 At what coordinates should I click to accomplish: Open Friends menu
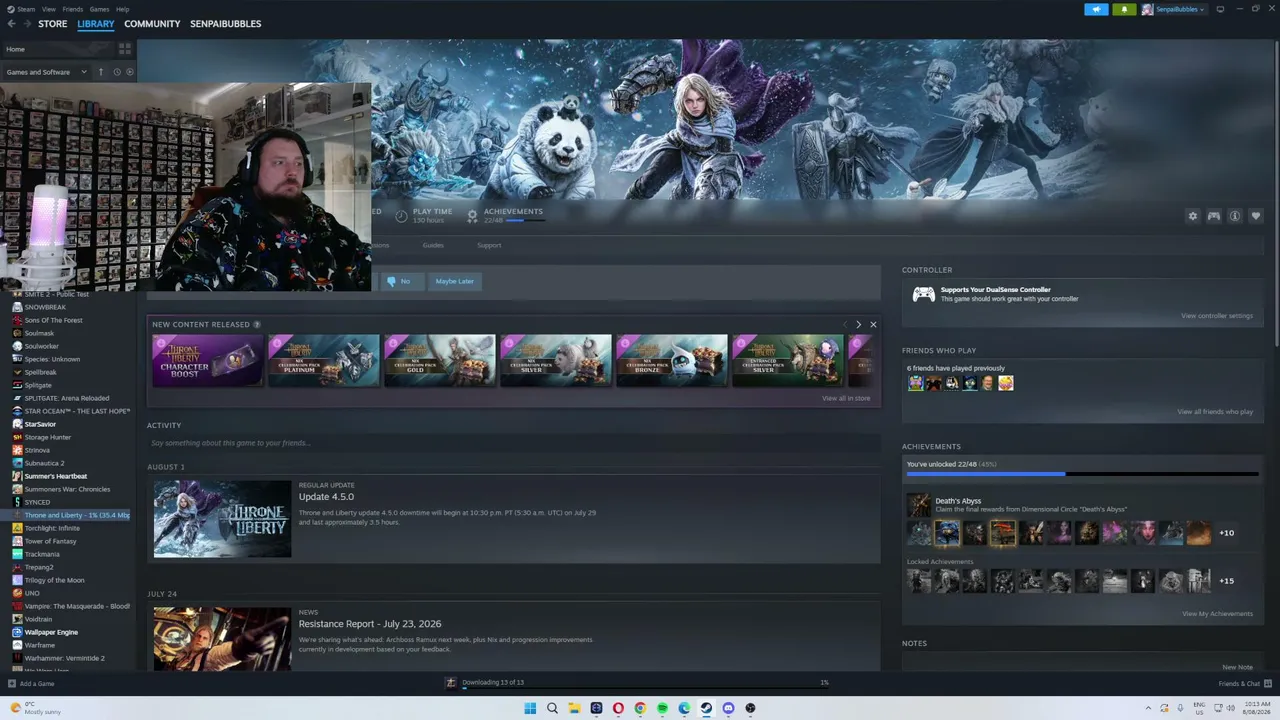coord(73,9)
